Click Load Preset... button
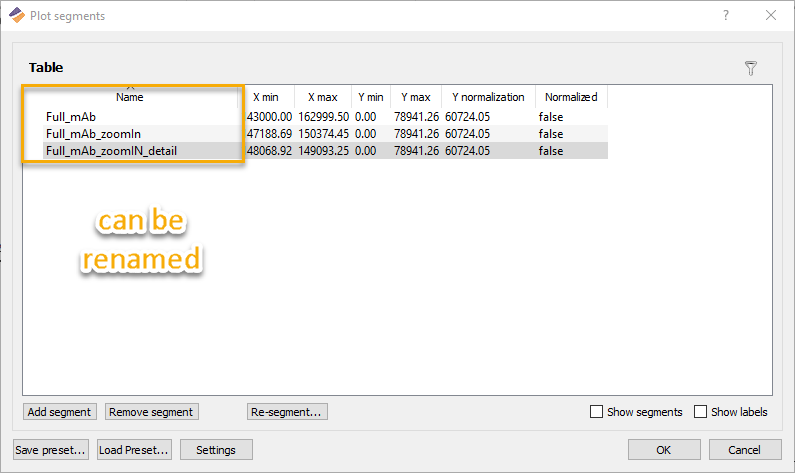The height and width of the screenshot is (473, 795). coord(134,450)
